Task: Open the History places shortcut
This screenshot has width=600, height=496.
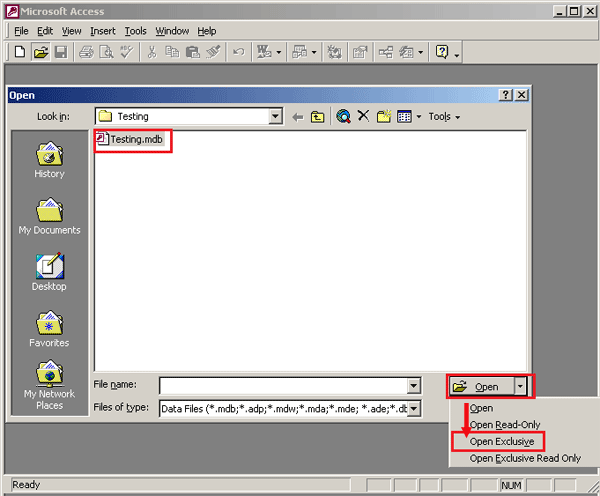Action: coord(49,160)
